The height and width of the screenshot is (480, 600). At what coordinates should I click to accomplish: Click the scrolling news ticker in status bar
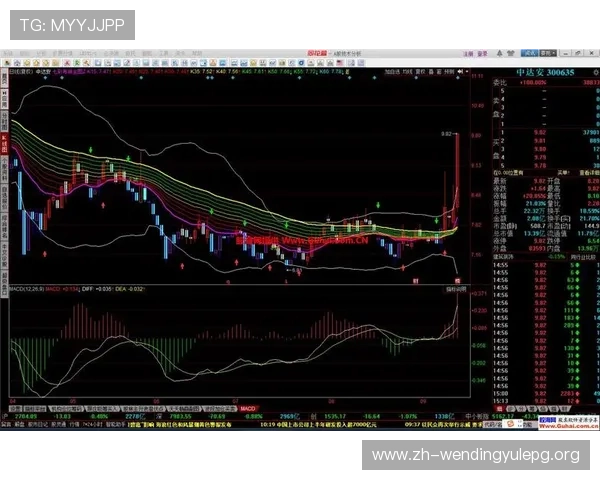[200, 423]
